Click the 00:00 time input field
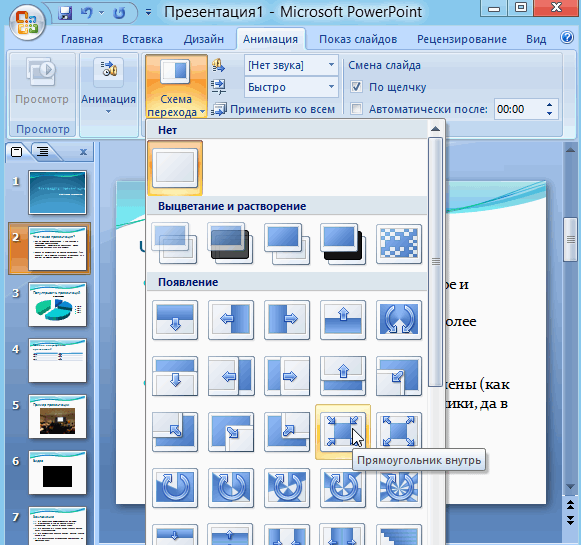 519,109
